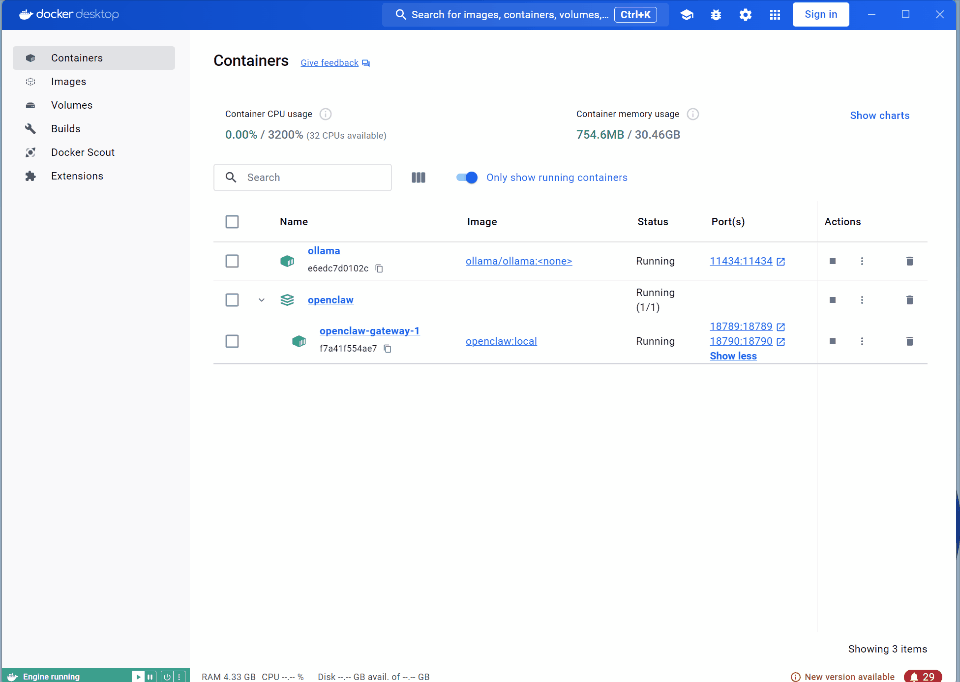Open the notifications bell showing 29
The height and width of the screenshot is (682, 960).
click(x=923, y=676)
